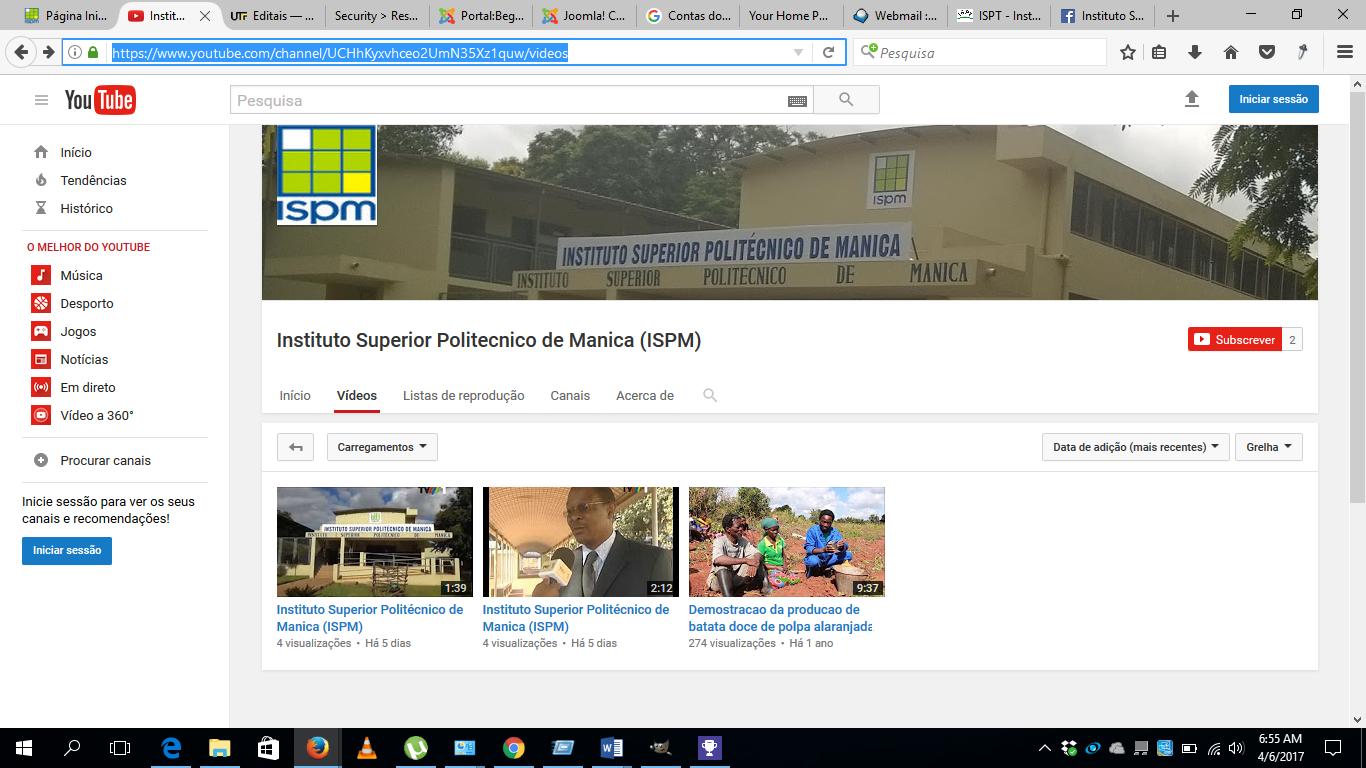
Task: Launch VLC from the taskbar
Action: [367, 748]
